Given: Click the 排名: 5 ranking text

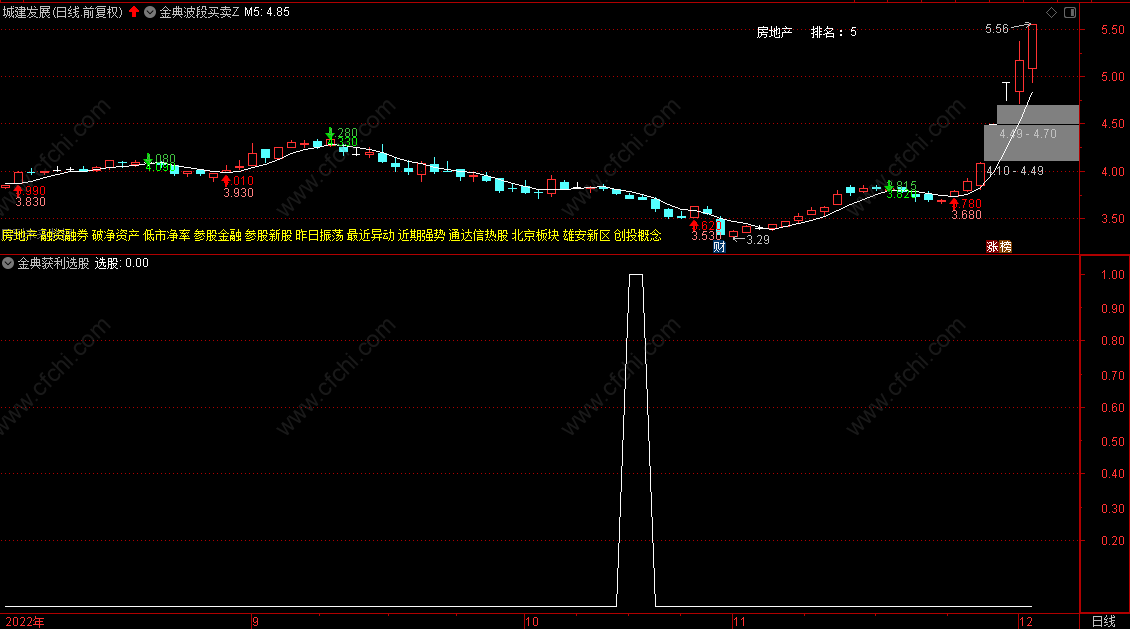Looking at the screenshot, I should tap(834, 32).
